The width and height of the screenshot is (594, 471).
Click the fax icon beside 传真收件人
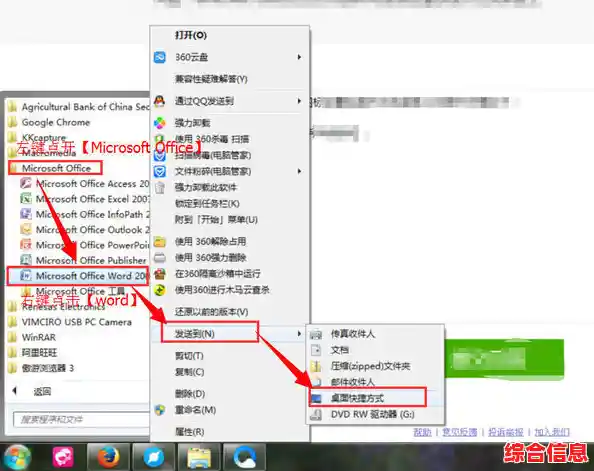pos(316,334)
